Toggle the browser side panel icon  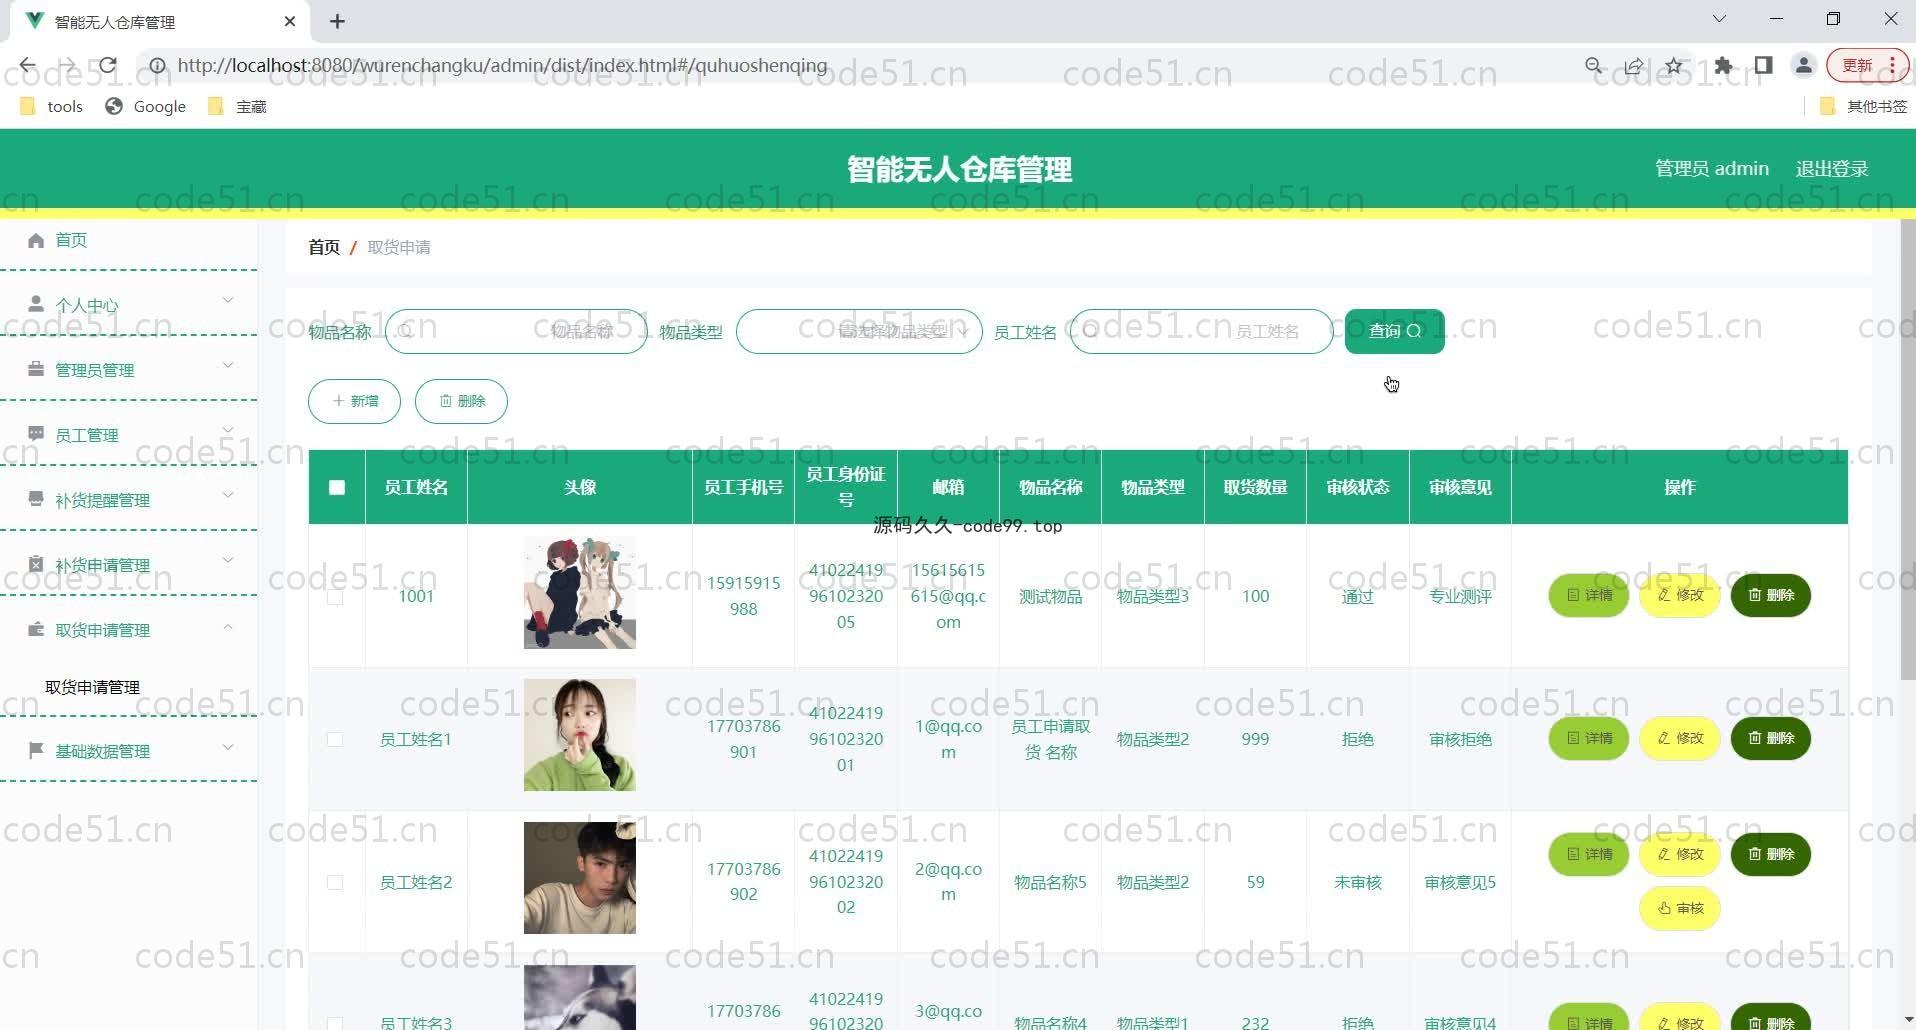coord(1764,66)
